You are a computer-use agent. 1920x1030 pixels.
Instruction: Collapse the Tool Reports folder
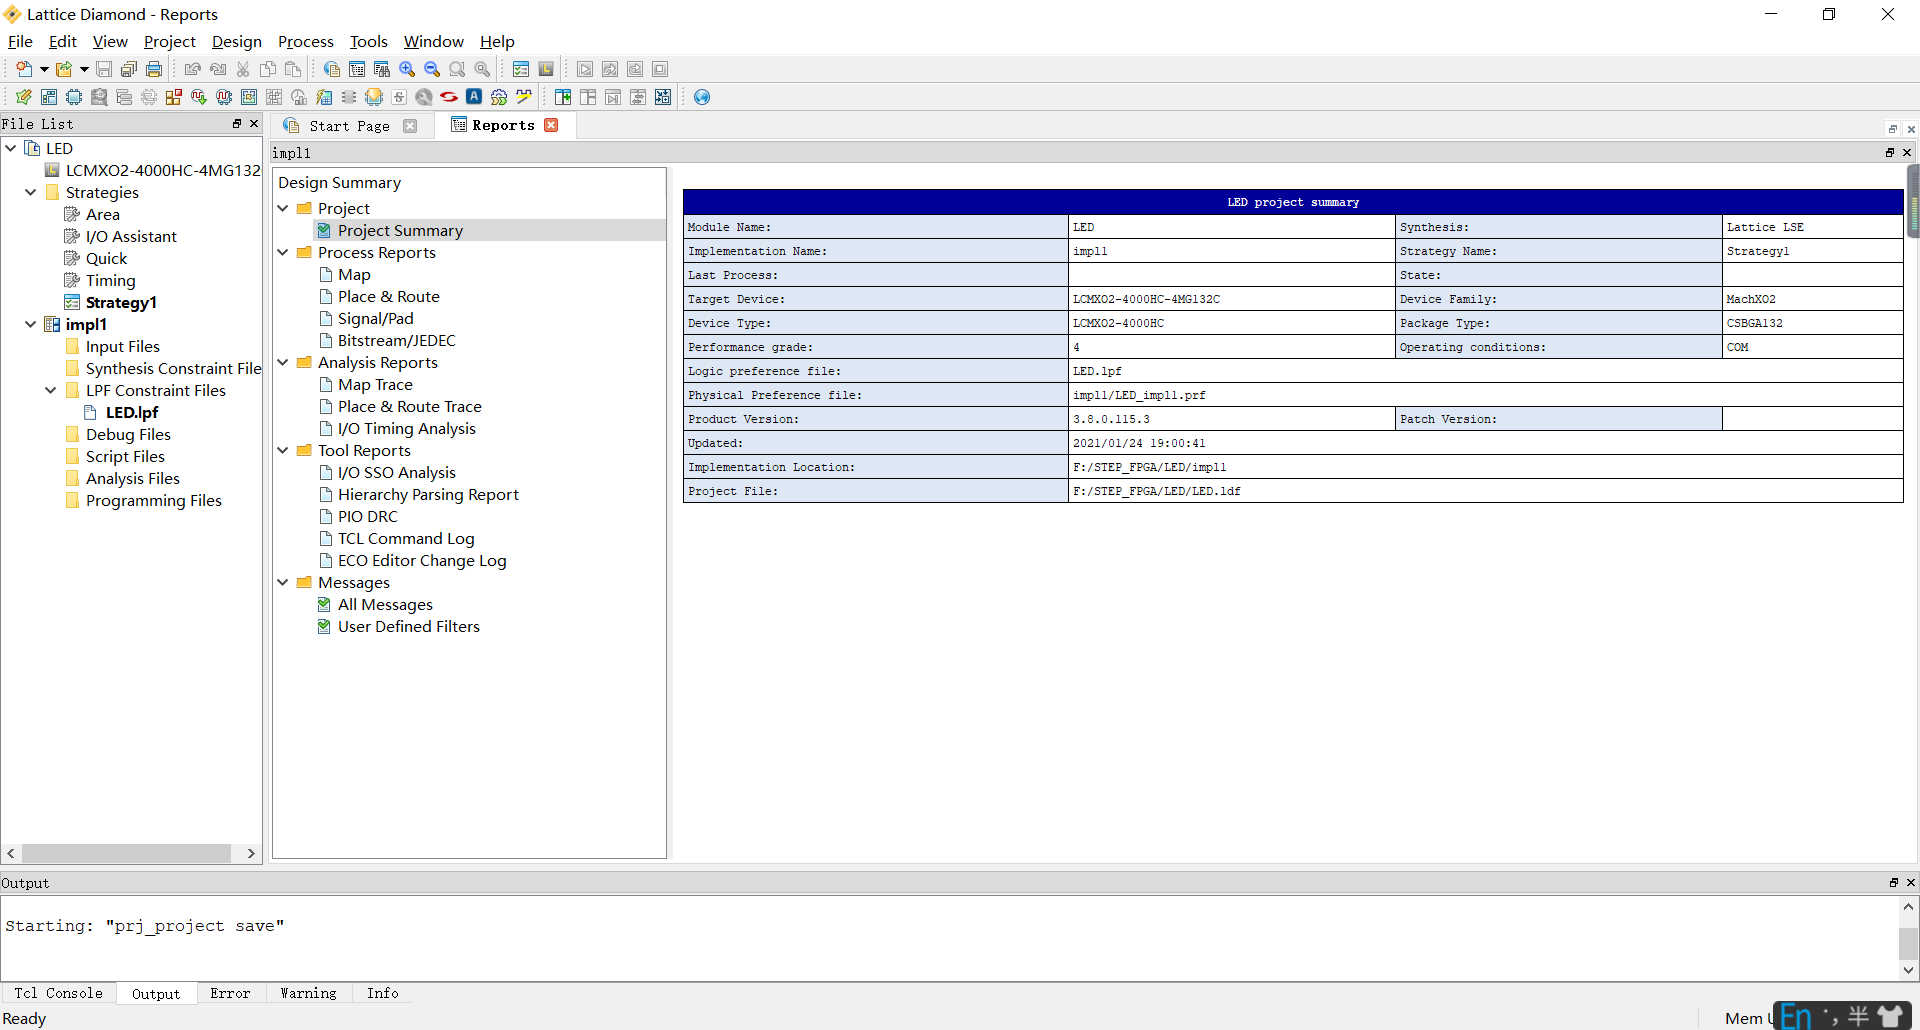click(283, 450)
